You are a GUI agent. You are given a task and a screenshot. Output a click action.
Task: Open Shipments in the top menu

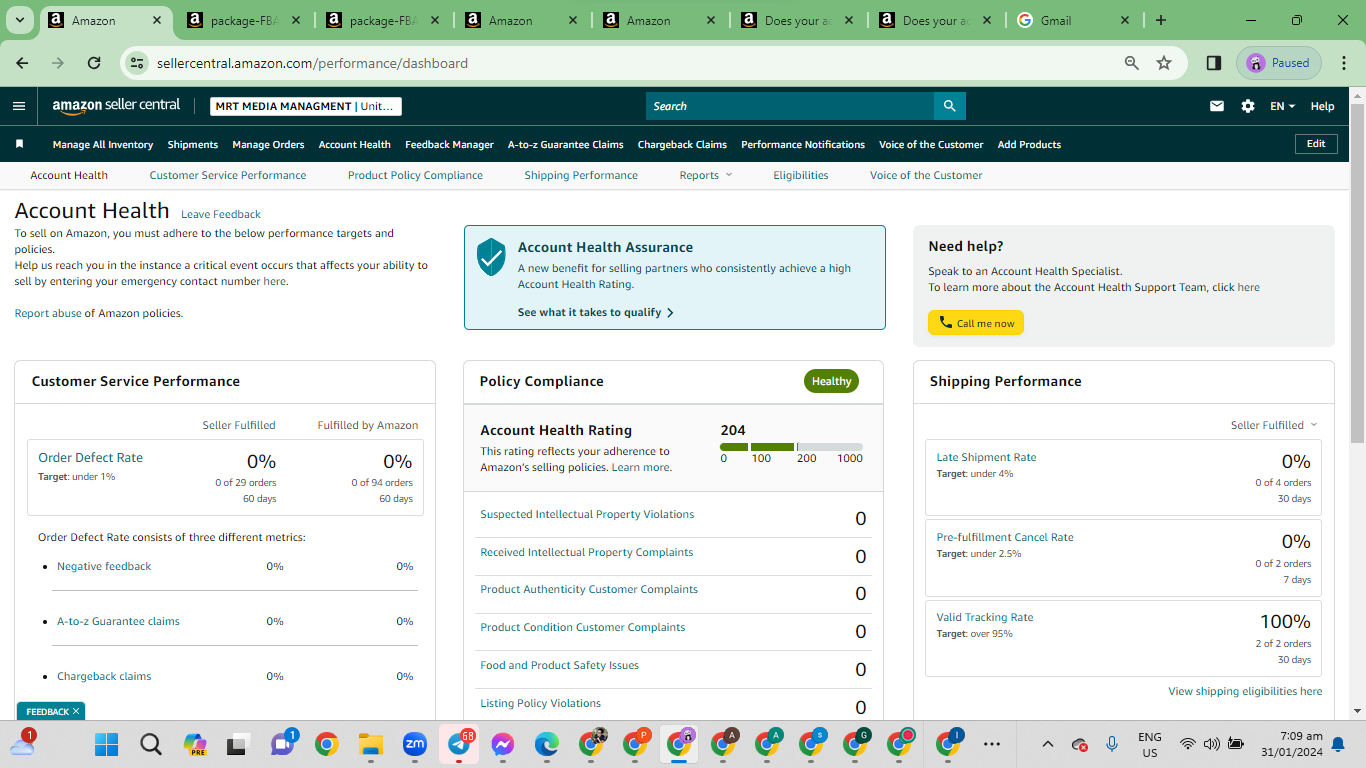point(193,144)
